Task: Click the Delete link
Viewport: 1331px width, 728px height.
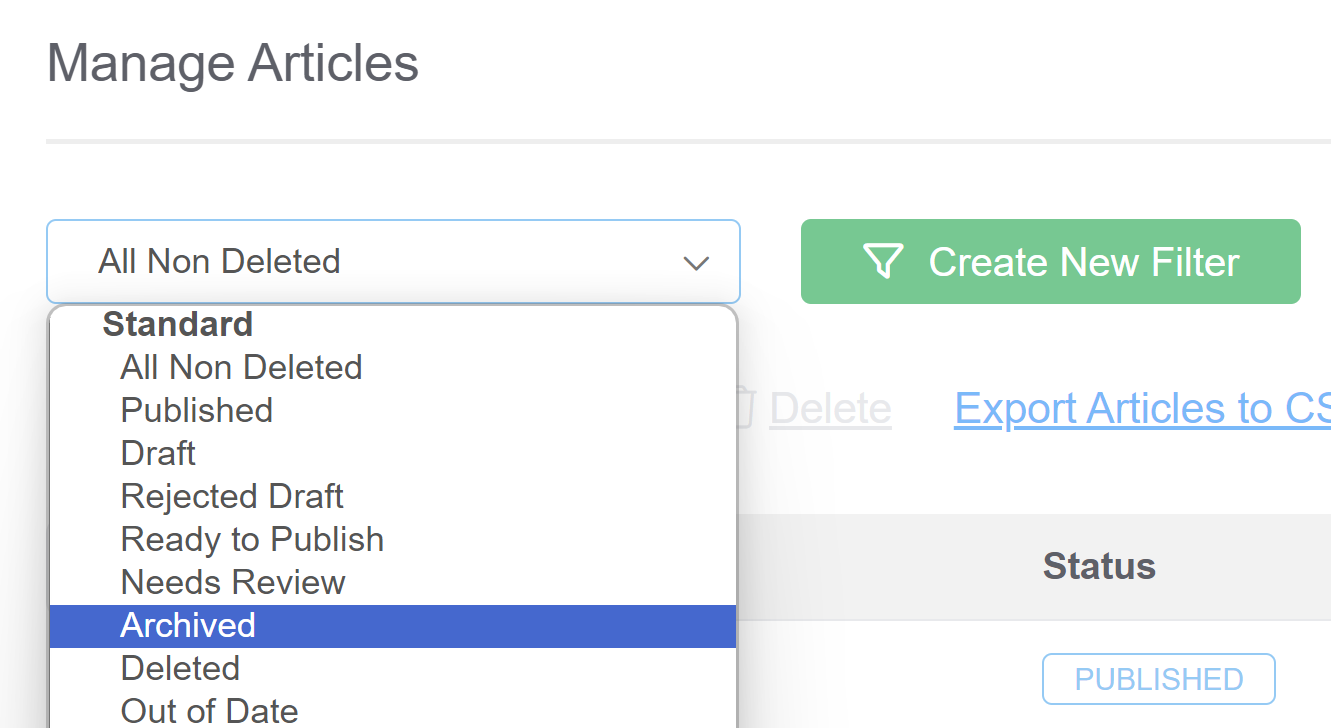Action: tap(830, 408)
